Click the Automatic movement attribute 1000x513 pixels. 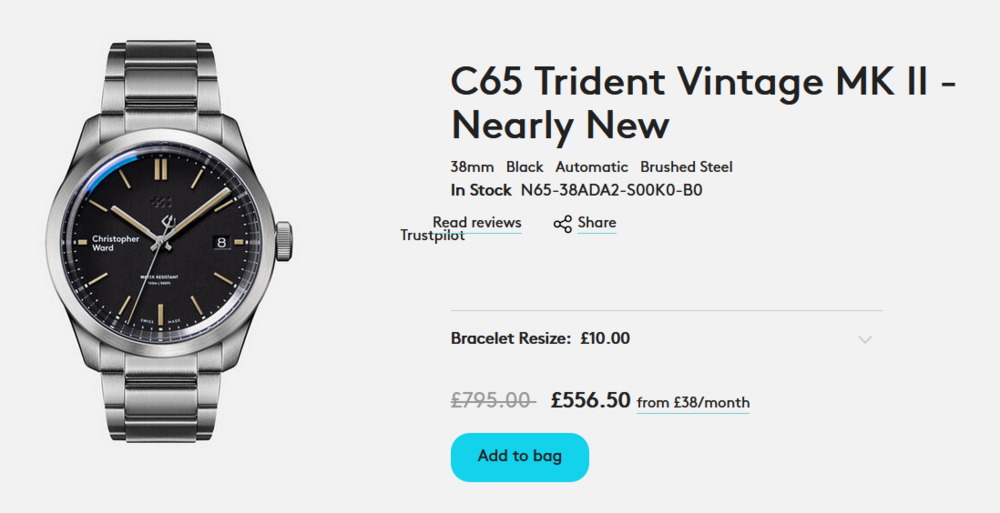click(x=592, y=167)
